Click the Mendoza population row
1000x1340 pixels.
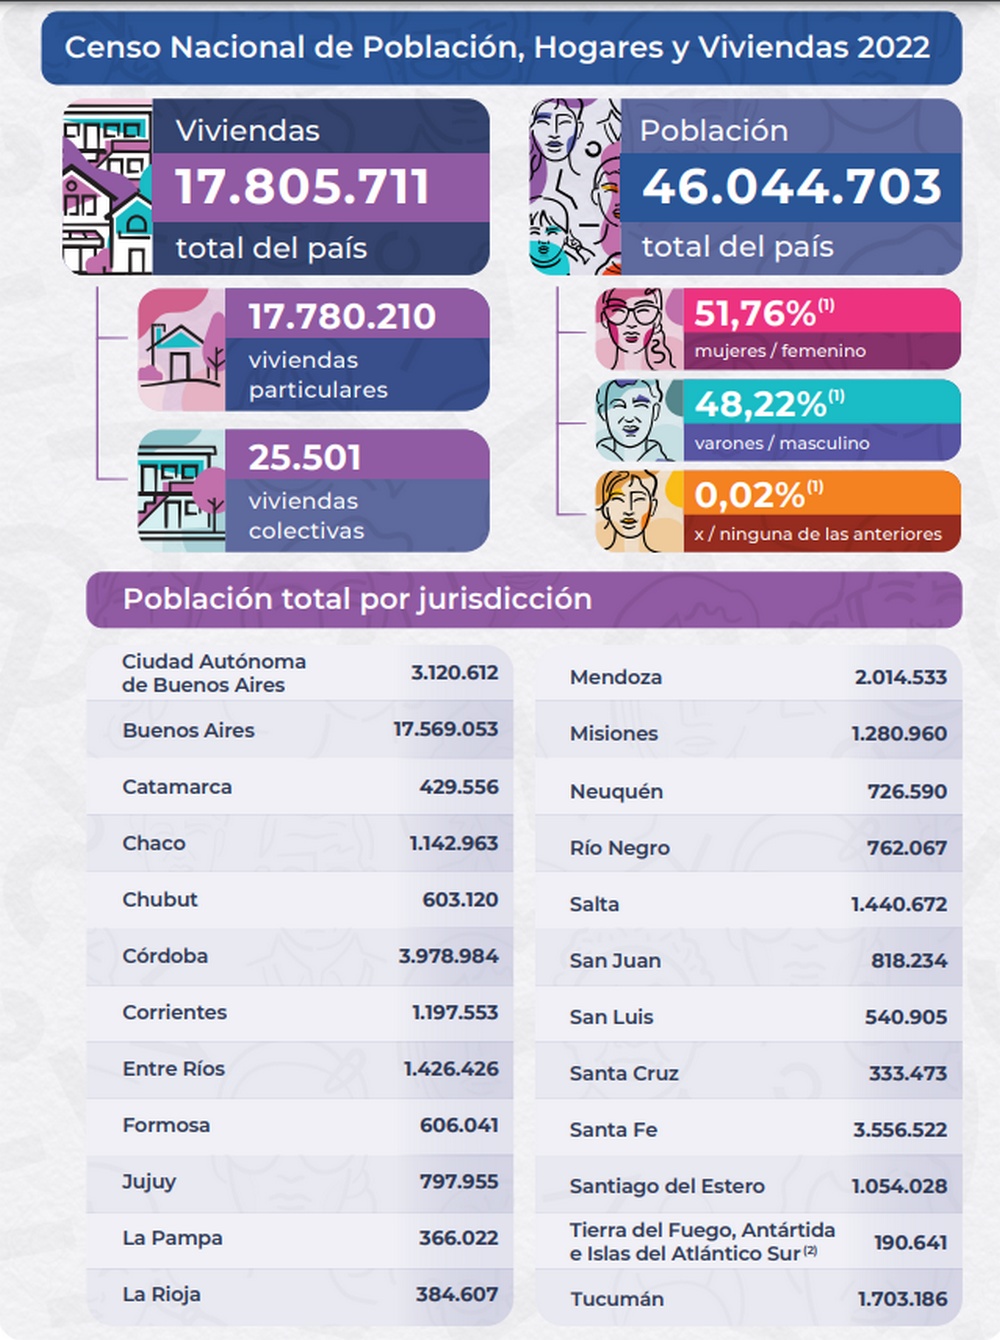(x=748, y=677)
